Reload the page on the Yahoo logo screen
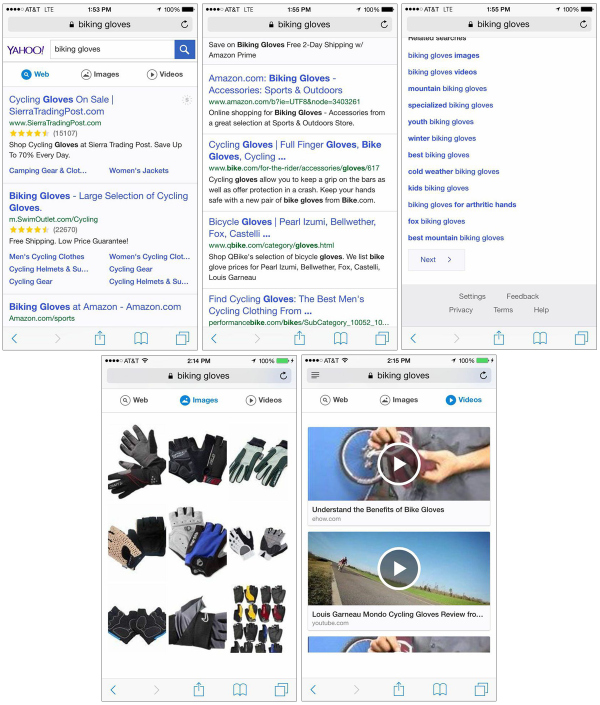600x705 pixels. click(184, 25)
